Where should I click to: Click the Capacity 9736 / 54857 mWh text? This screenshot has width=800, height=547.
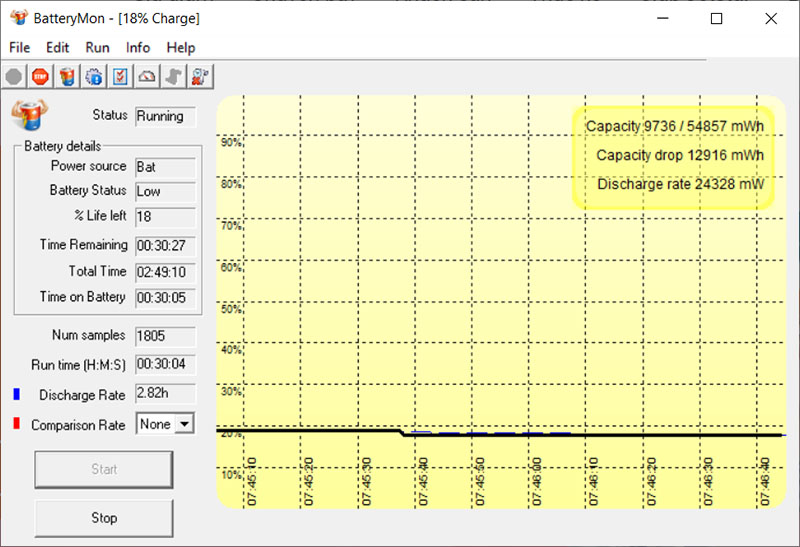coord(674,126)
